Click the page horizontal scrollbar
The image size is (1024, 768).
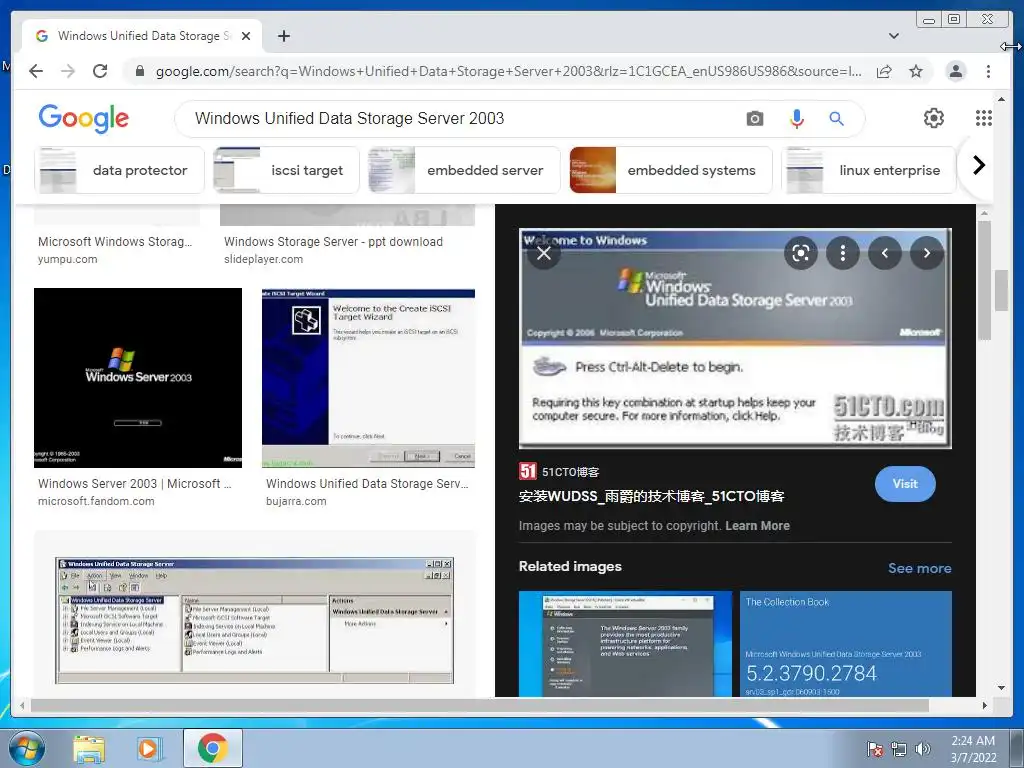point(480,705)
